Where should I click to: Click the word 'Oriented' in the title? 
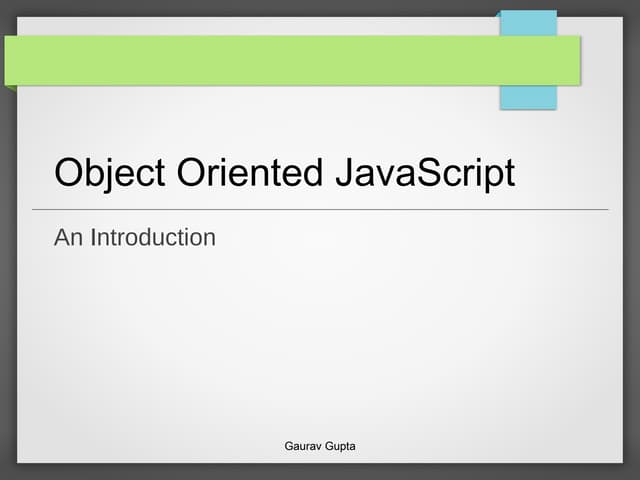(x=250, y=173)
